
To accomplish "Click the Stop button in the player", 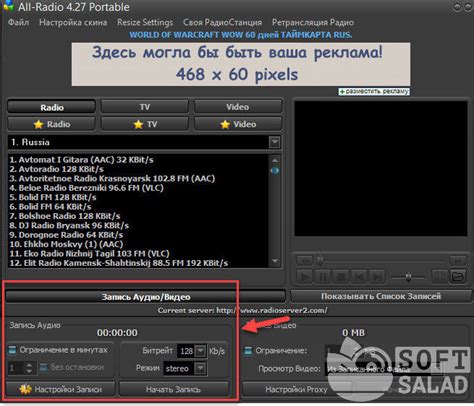I will click(341, 277).
